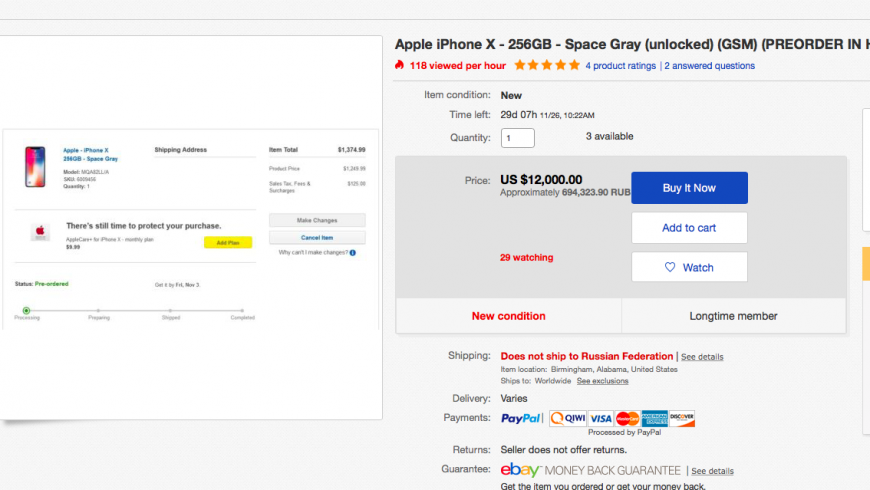Click the '118 viewed per hour' text
The image size is (870, 490).
click(458, 65)
